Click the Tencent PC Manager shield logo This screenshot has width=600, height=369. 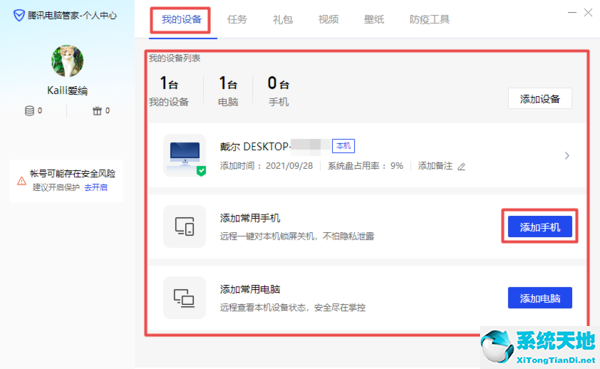(x=19, y=15)
